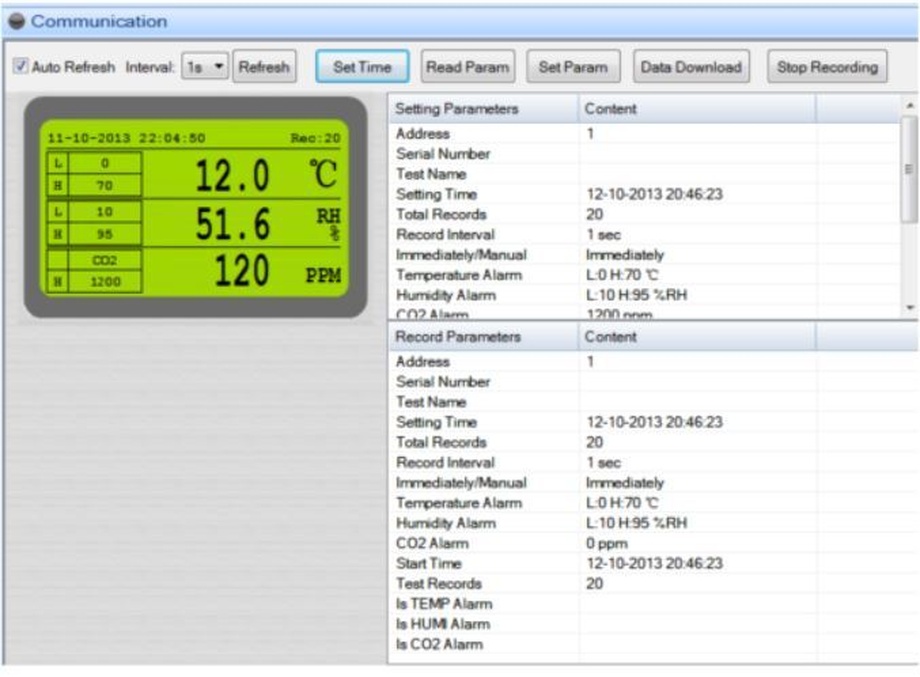Viewport: 920px width, 677px height.
Task: Click the Setting Parameters scrollbar thumb
Action: coord(909,169)
